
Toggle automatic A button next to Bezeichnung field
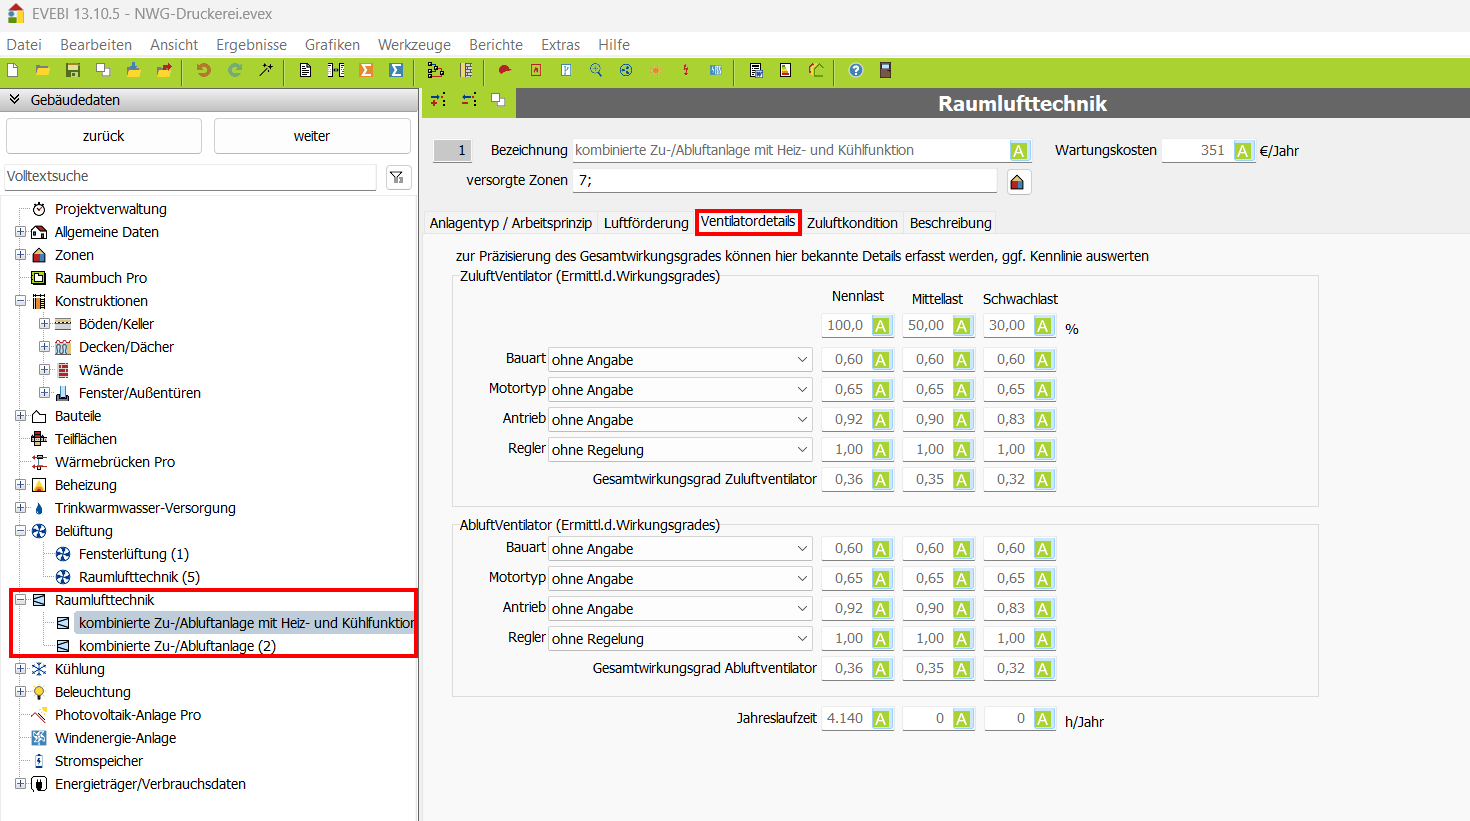(x=1018, y=151)
